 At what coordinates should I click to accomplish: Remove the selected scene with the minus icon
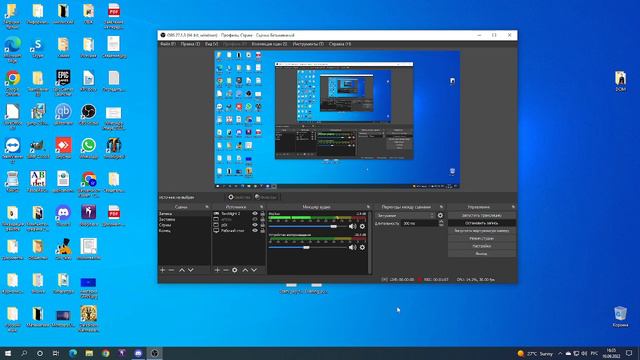pyautogui.click(x=171, y=270)
